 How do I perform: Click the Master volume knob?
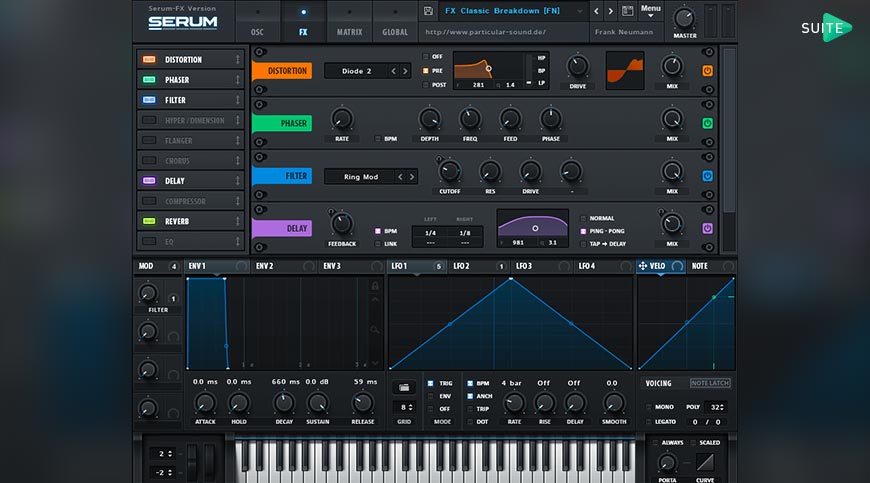coord(684,18)
